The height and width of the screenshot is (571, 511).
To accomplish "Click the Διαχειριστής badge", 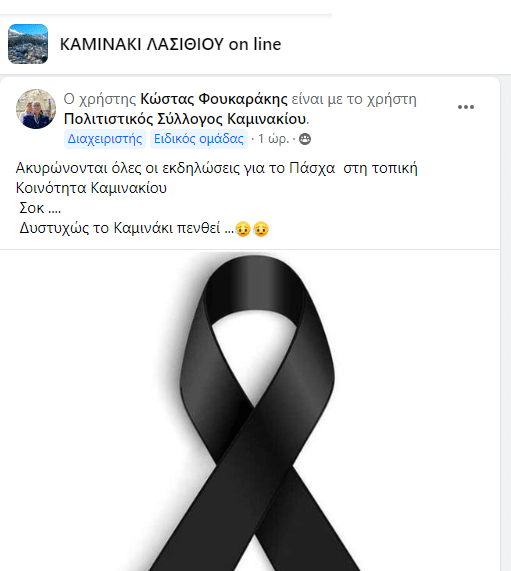I will coord(105,139).
